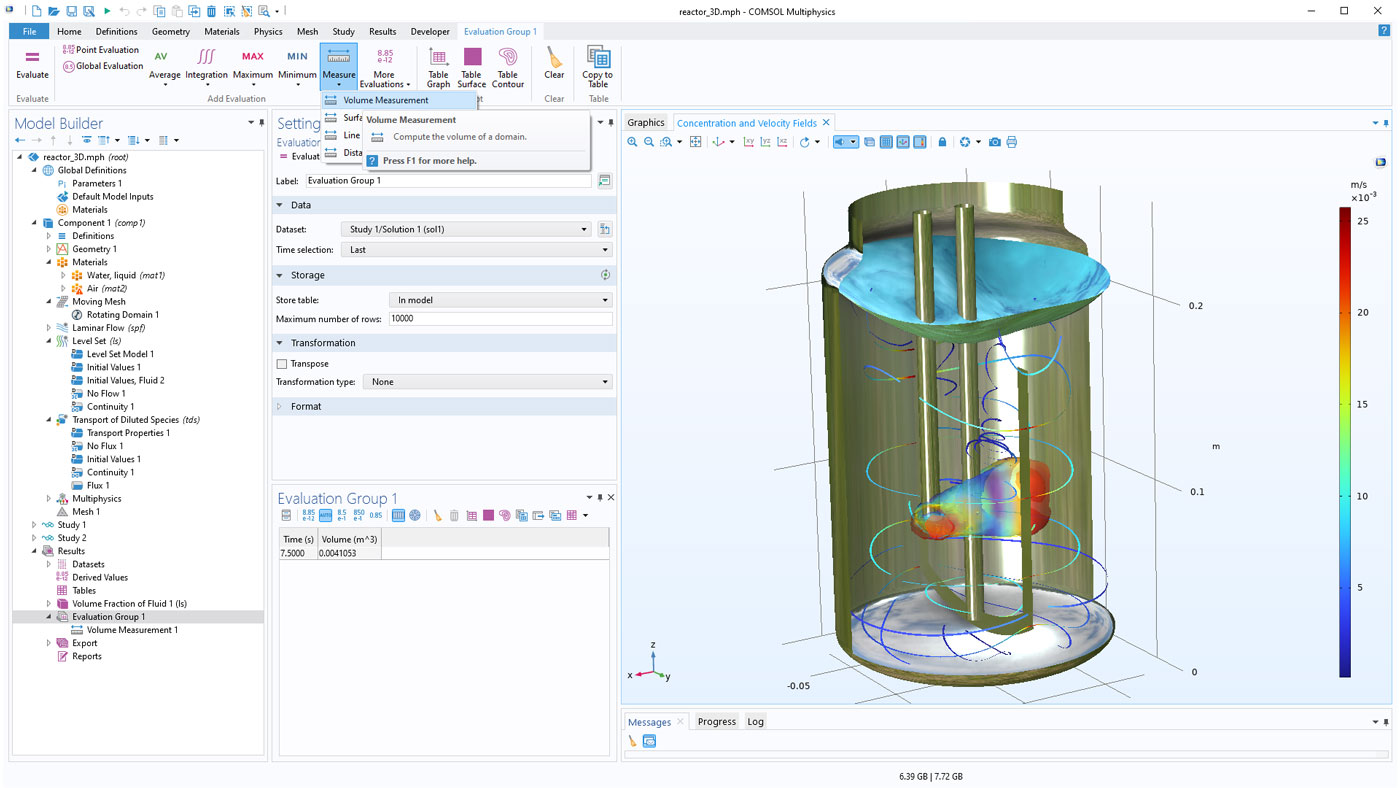Collapse the Storage section header
The width and height of the screenshot is (1400, 788).
(x=307, y=275)
